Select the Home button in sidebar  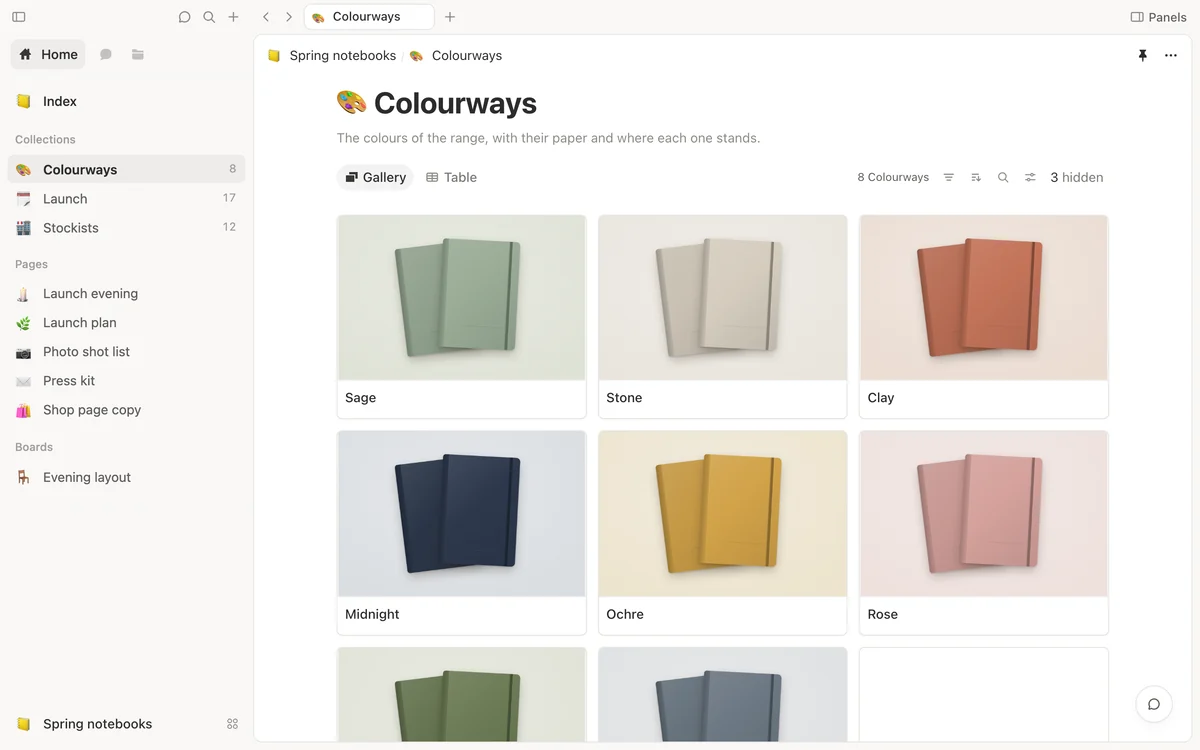[48, 54]
